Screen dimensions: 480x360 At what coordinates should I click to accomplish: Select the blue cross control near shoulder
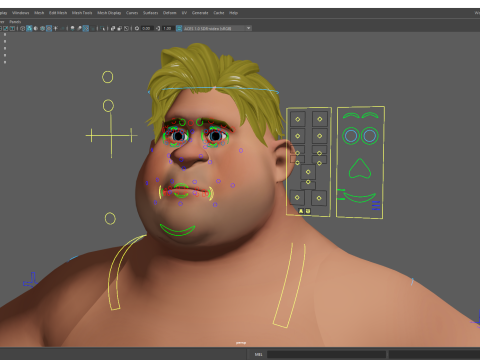click(x=30, y=281)
